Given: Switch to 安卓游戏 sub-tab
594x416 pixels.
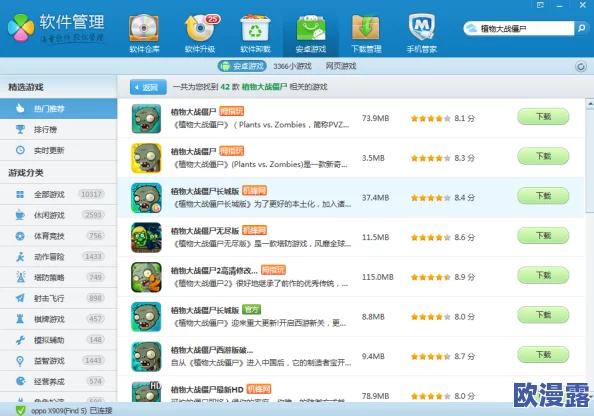Looking at the screenshot, I should click(242, 66).
